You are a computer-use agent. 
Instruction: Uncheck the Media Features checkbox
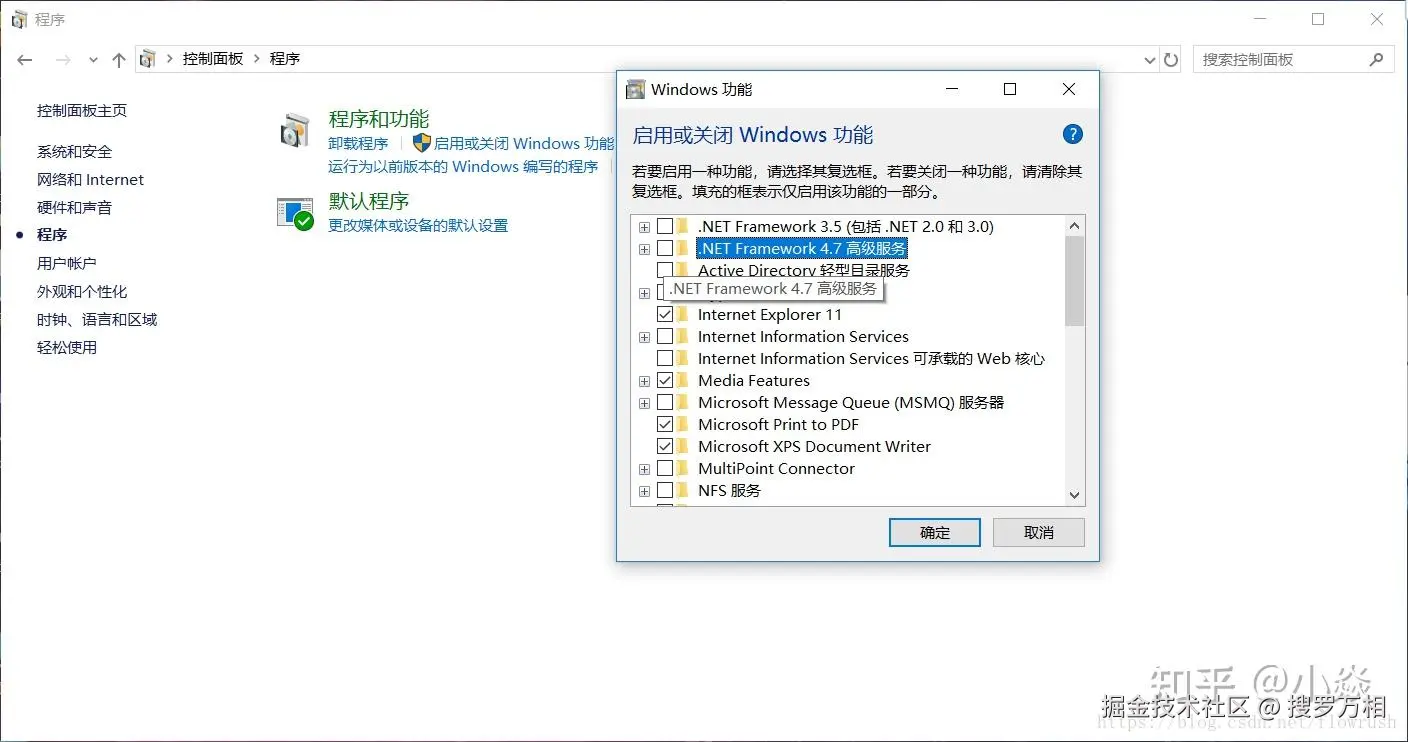point(665,380)
